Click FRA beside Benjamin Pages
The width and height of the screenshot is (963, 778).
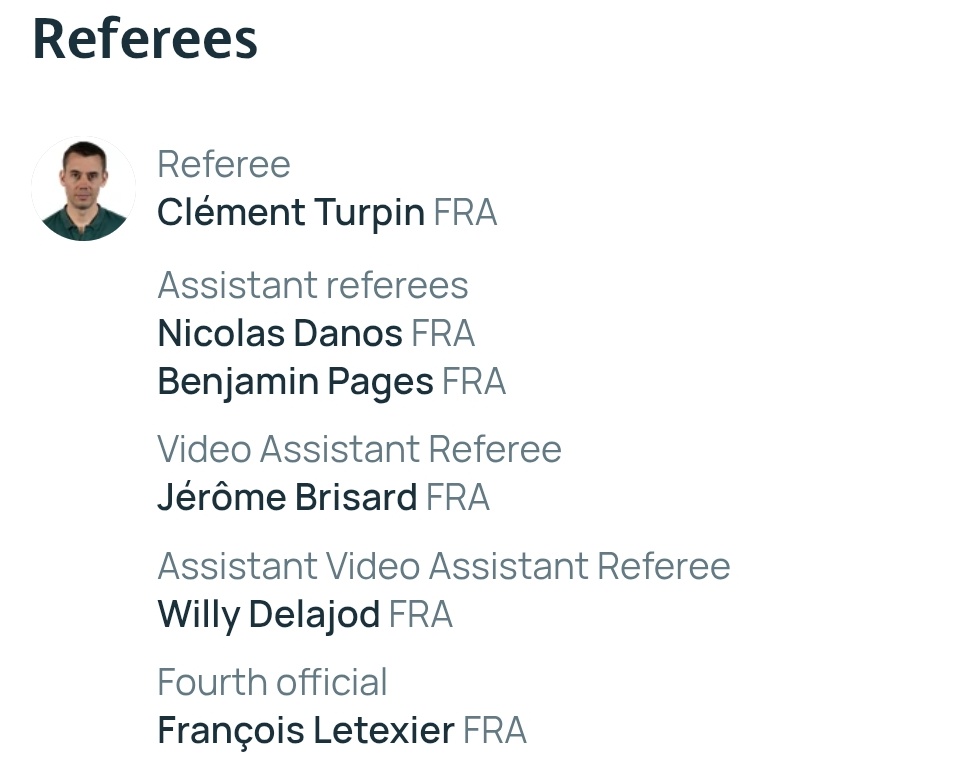click(474, 382)
